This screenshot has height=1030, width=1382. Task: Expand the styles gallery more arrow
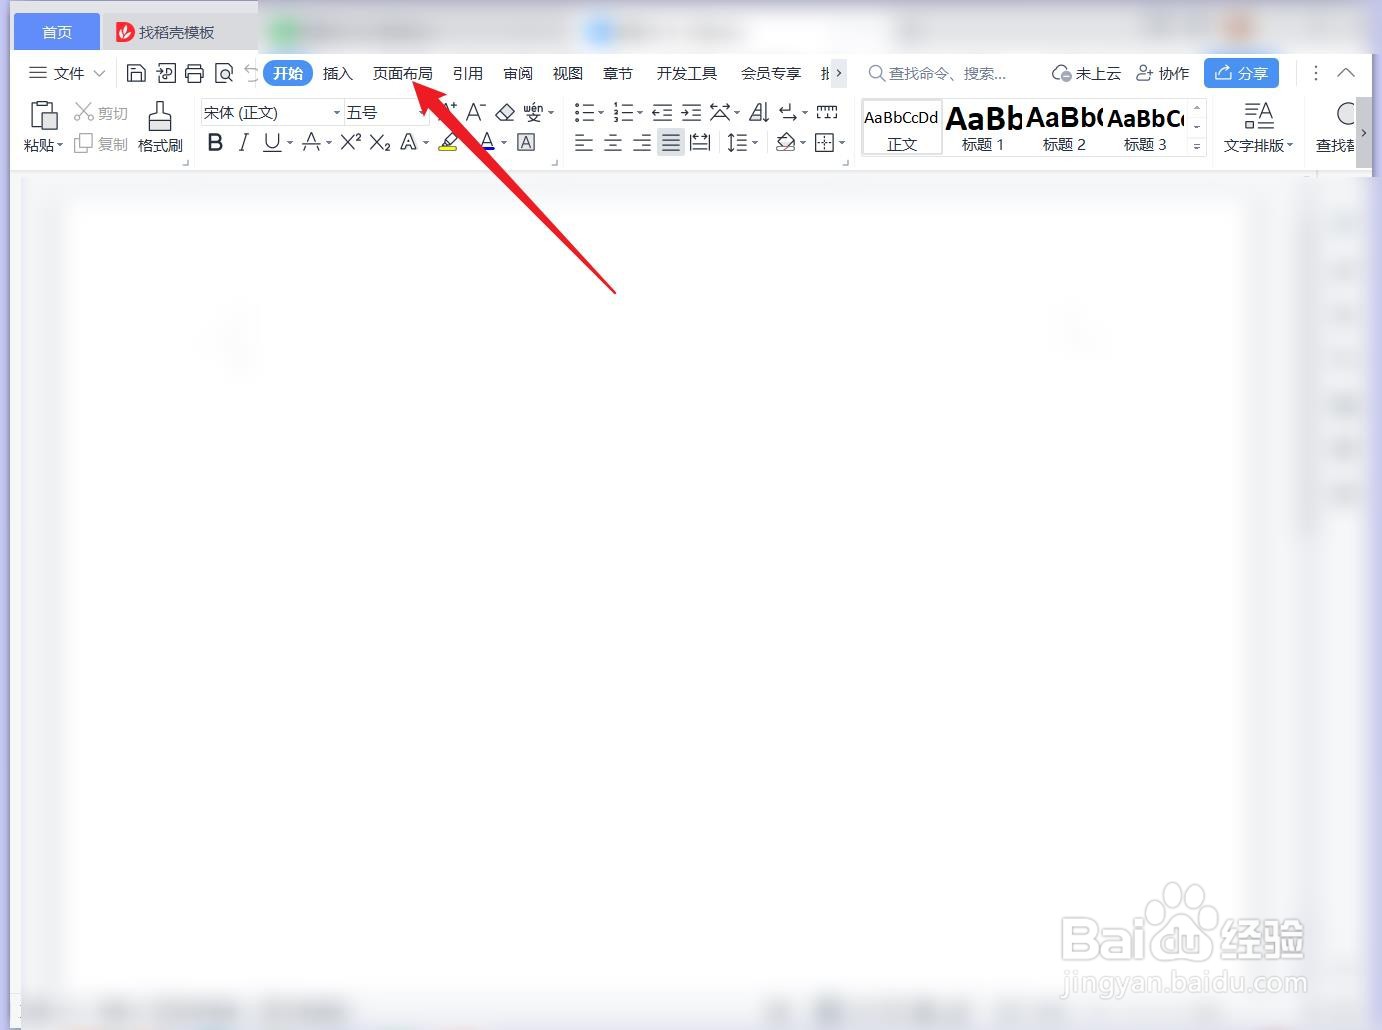tap(1197, 146)
